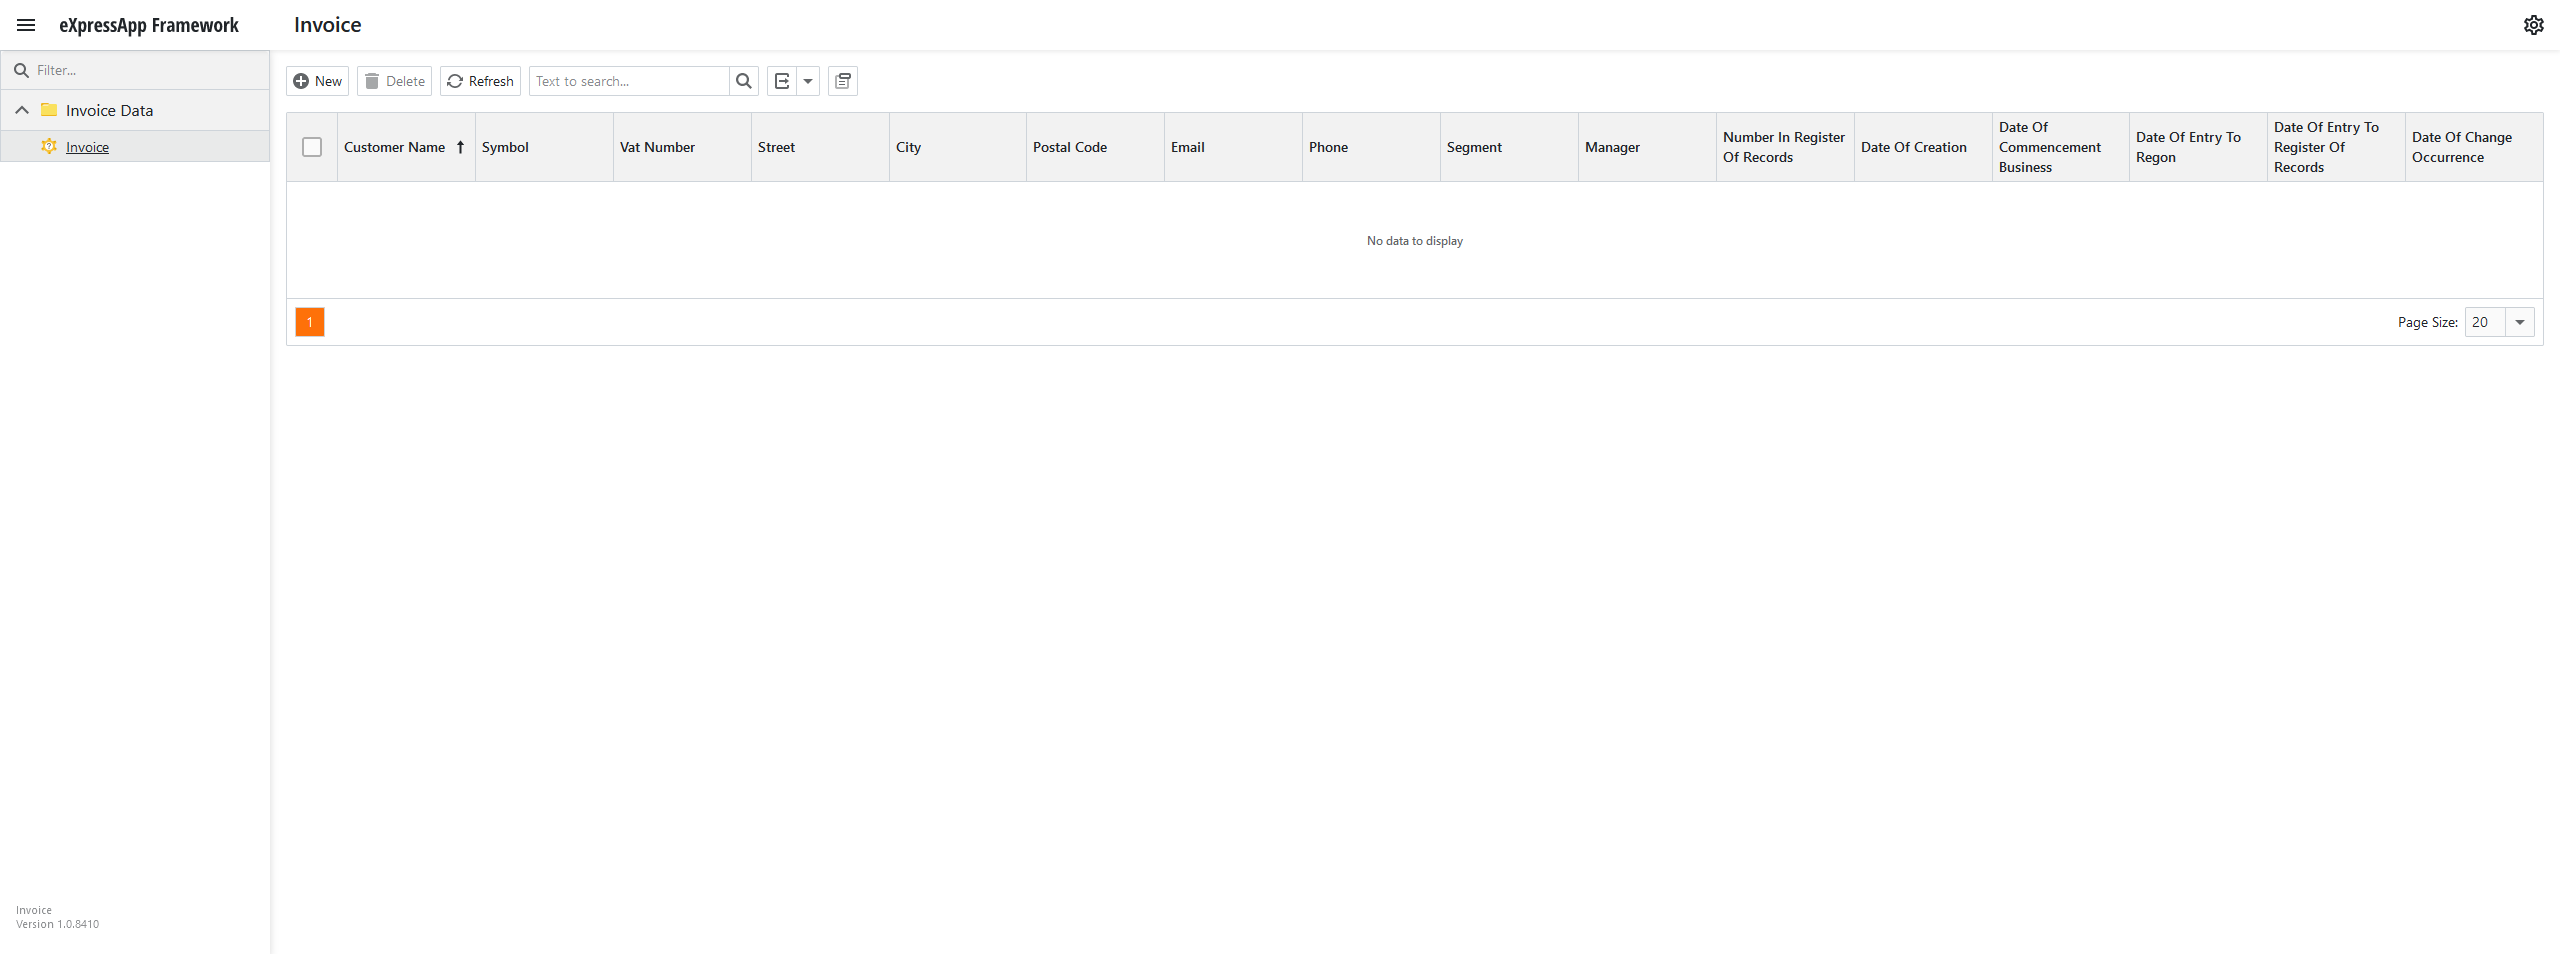
Task: Sort by the Customer Name column header
Action: click(x=395, y=146)
